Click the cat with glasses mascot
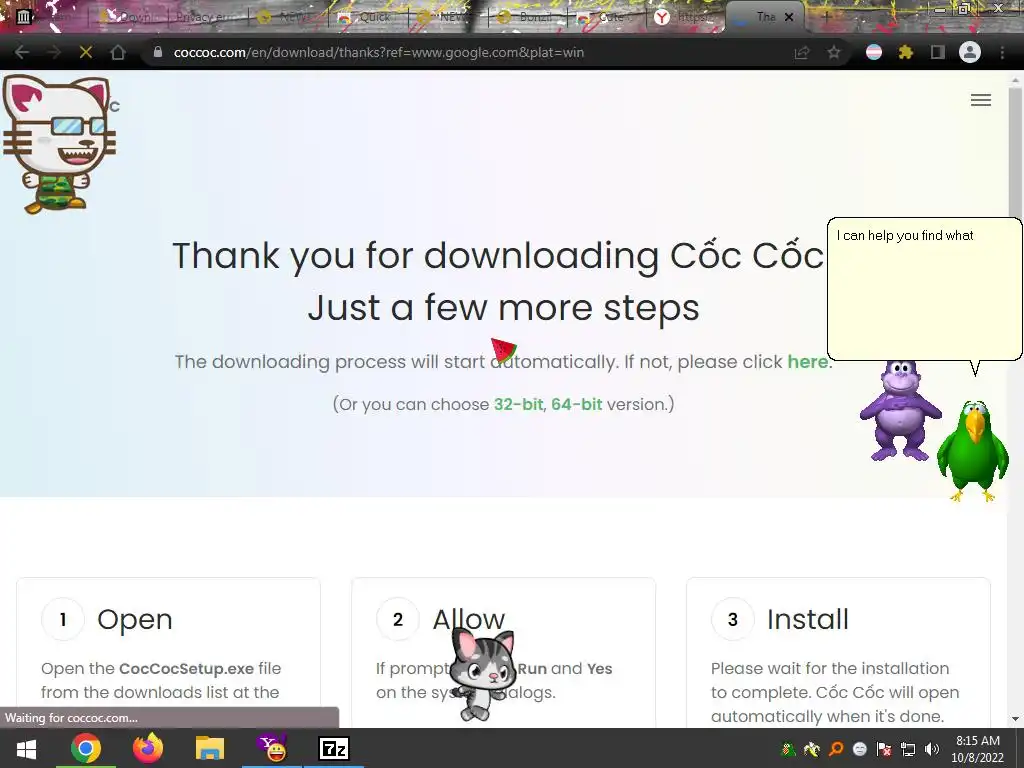The width and height of the screenshot is (1024, 768). (x=59, y=144)
